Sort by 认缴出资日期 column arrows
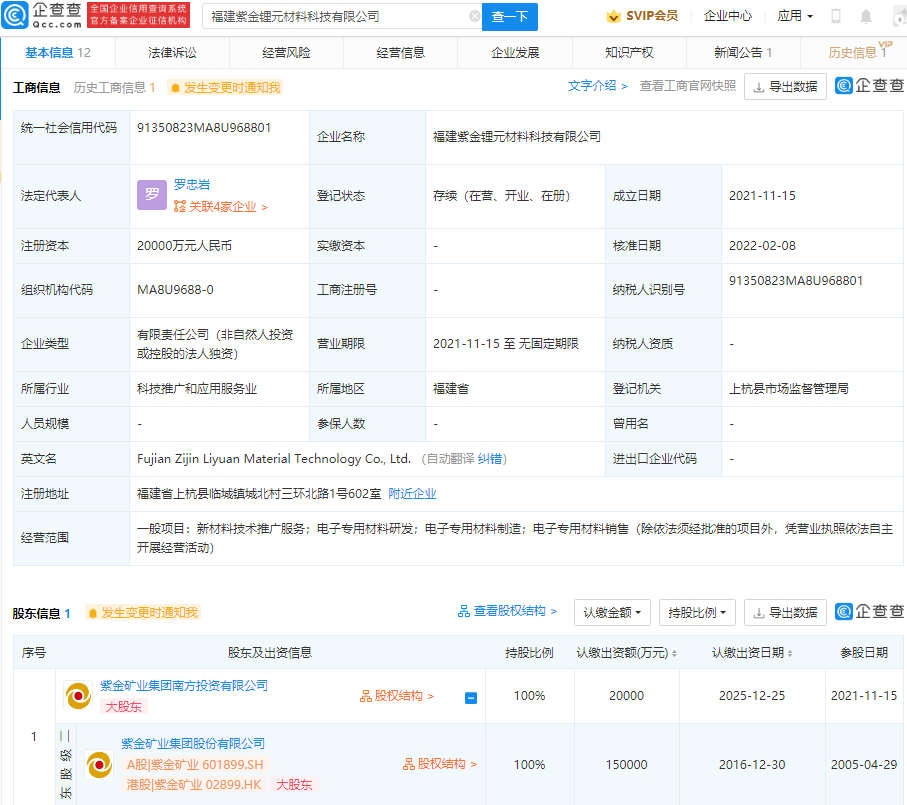The width and height of the screenshot is (907, 805). click(x=790, y=653)
